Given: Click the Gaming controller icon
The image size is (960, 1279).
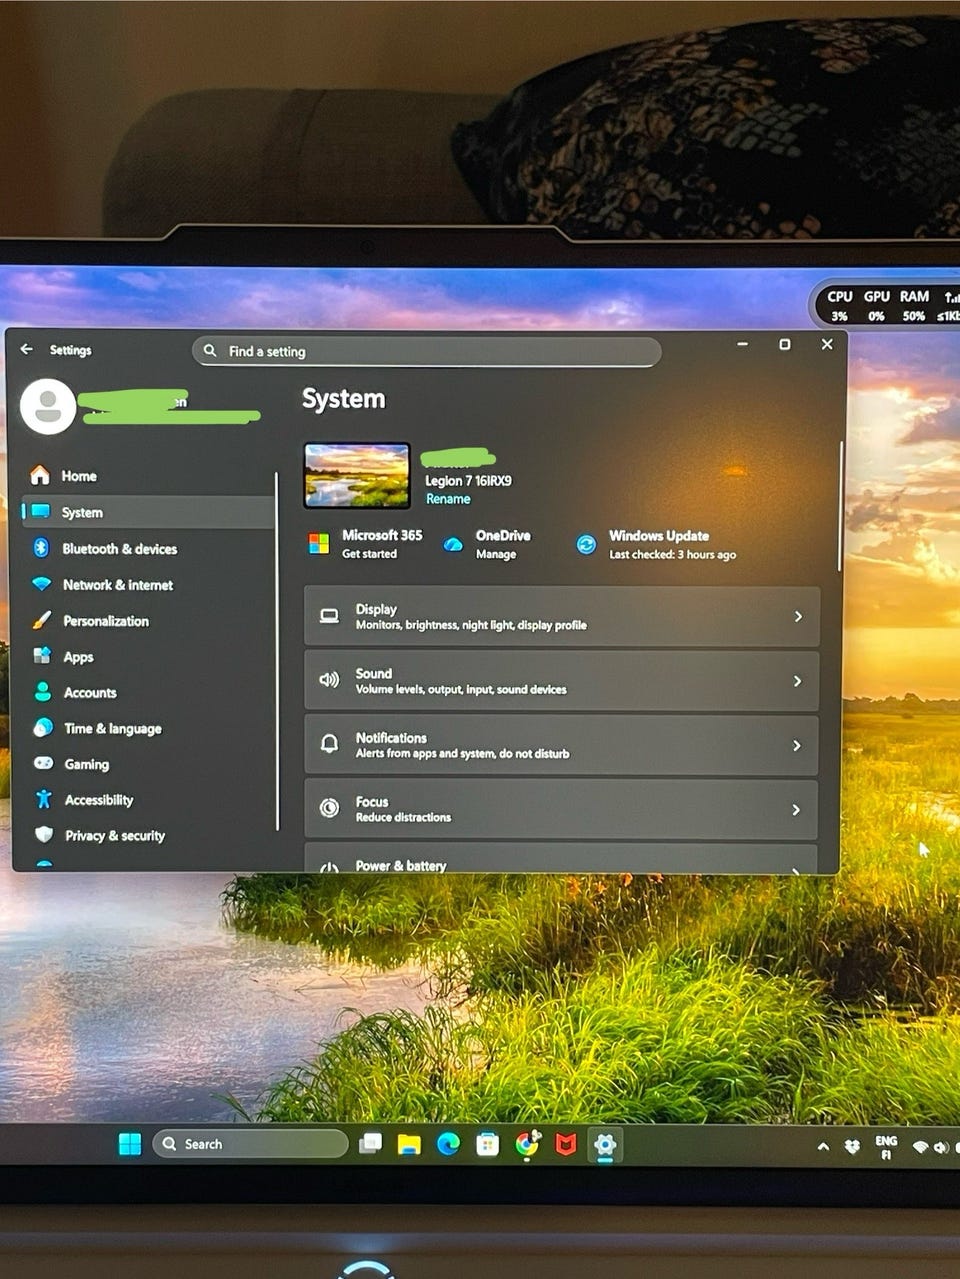Looking at the screenshot, I should coord(43,763).
